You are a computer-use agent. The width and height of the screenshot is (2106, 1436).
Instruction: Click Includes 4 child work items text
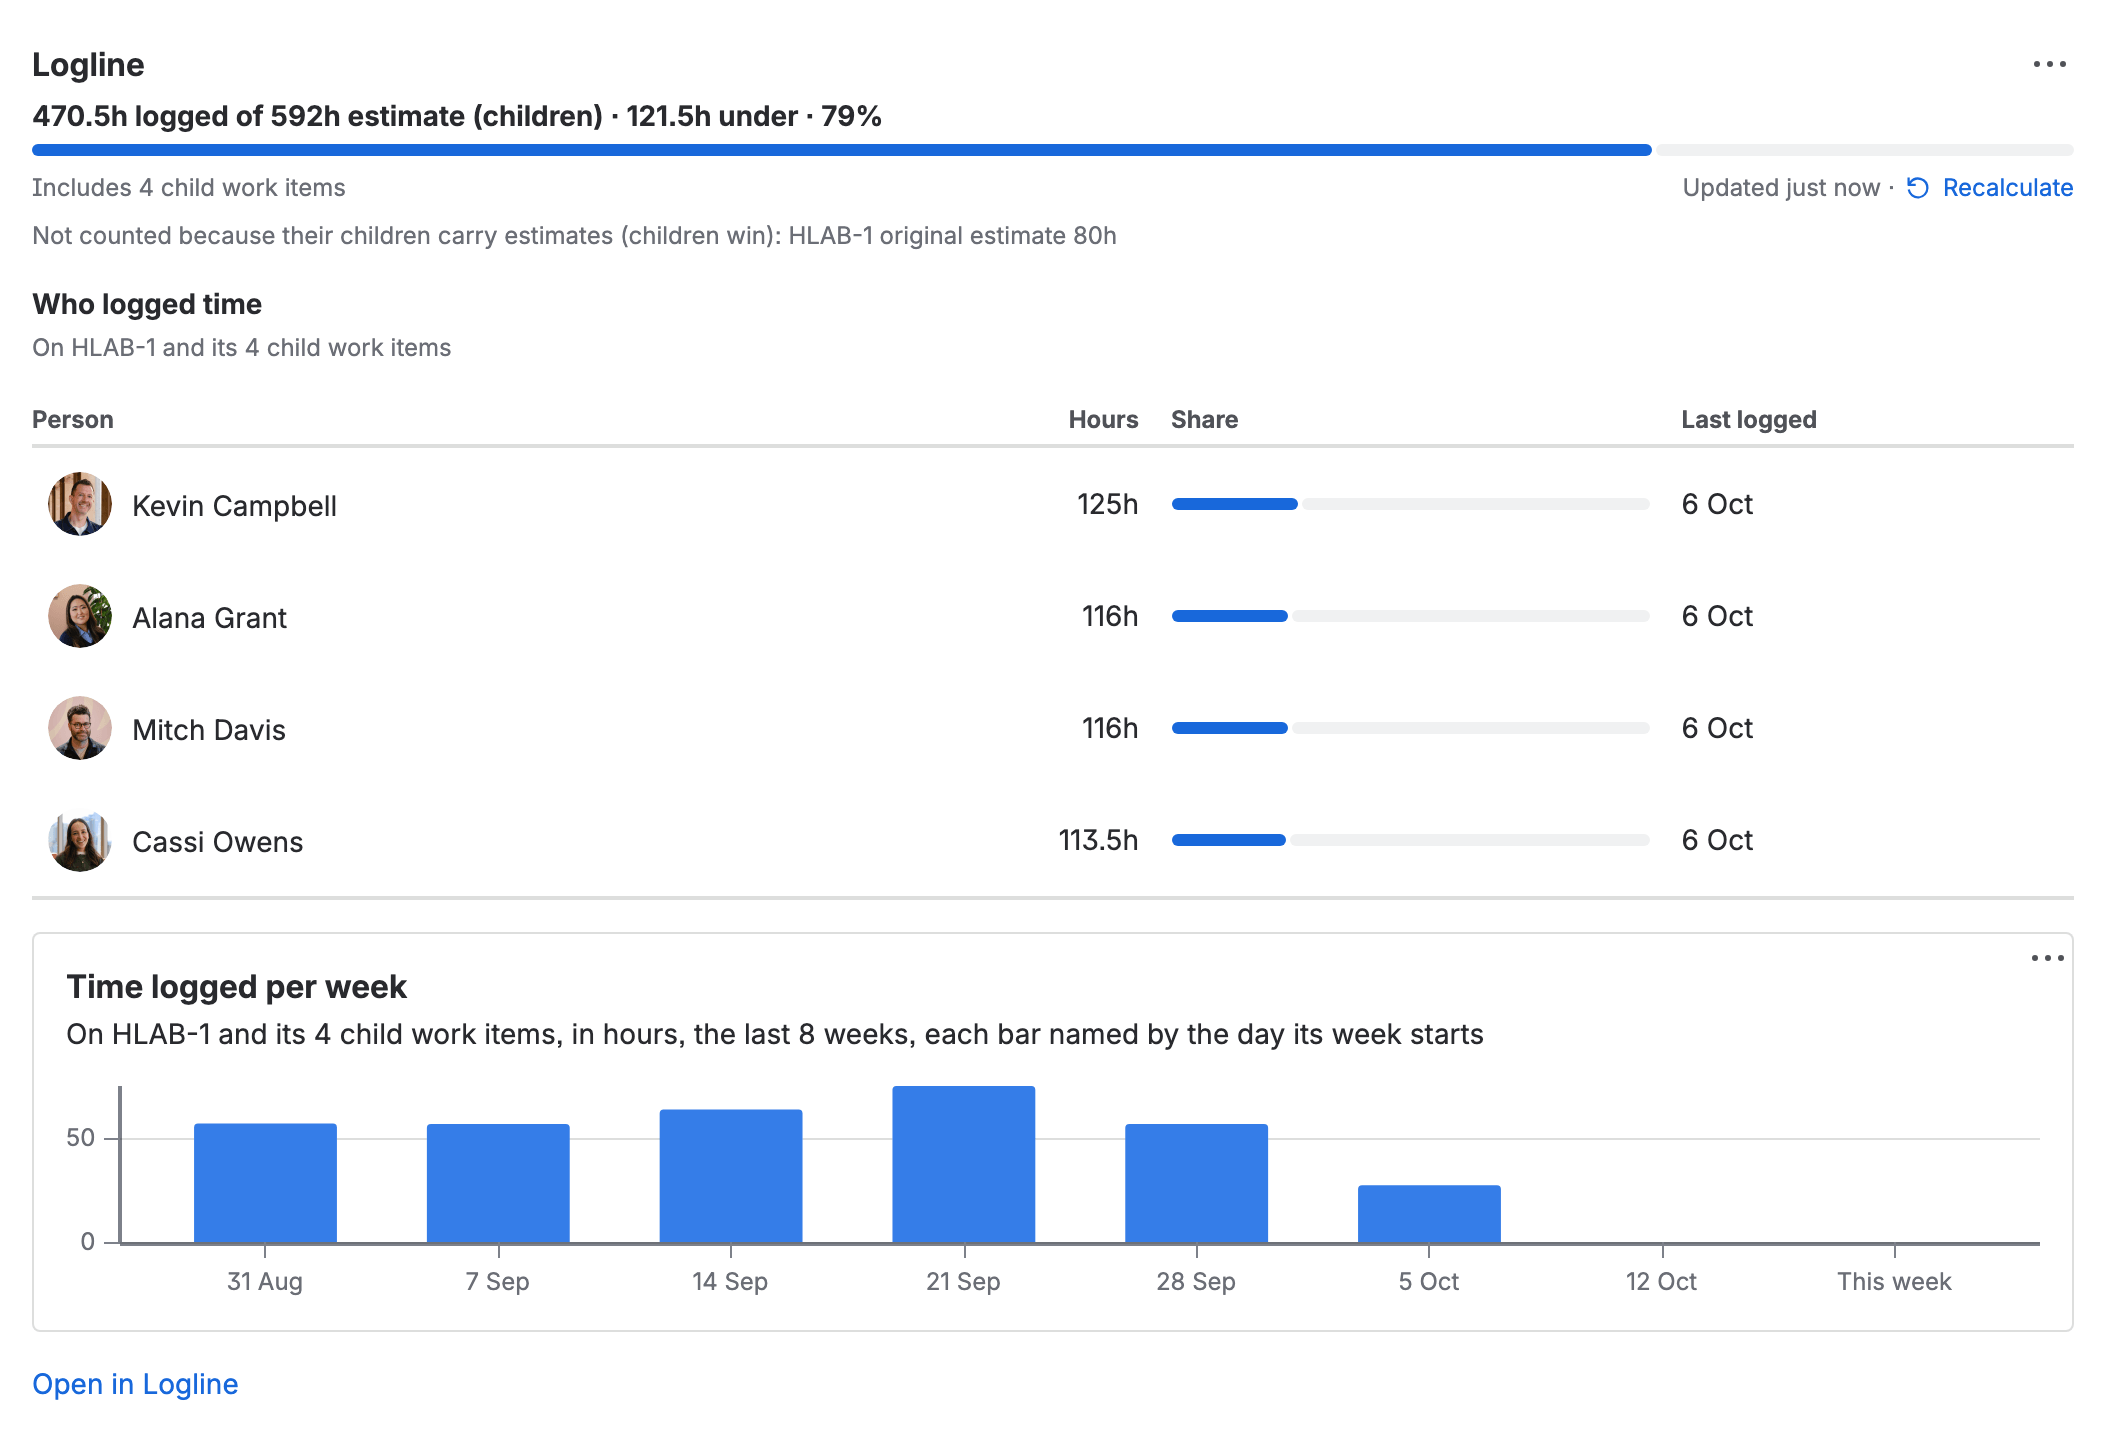pyautogui.click(x=189, y=188)
